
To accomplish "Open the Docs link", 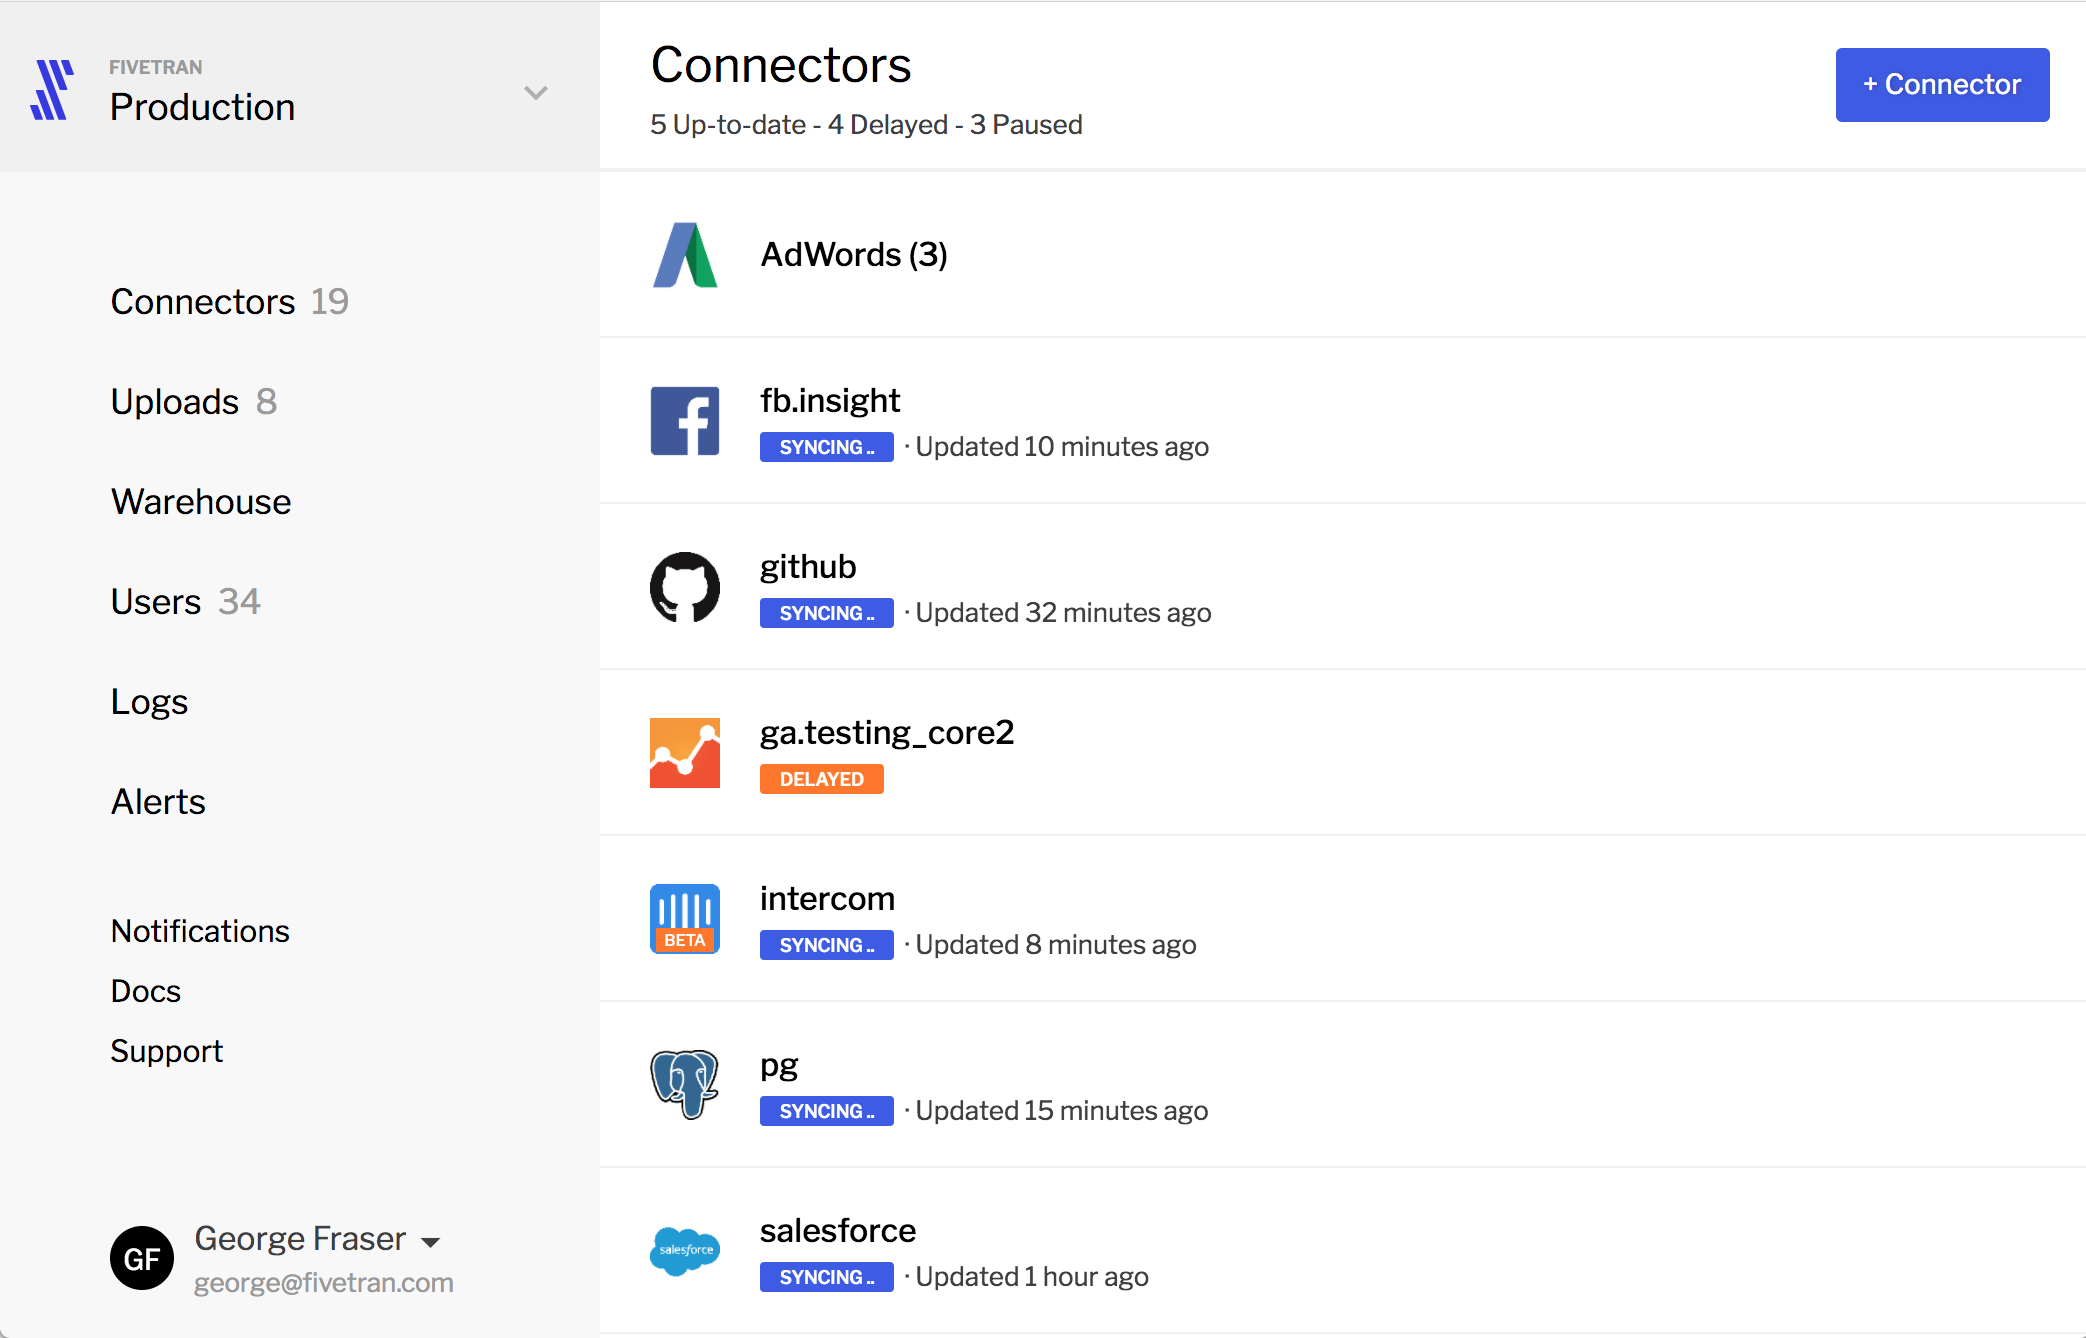I will pyautogui.click(x=144, y=990).
